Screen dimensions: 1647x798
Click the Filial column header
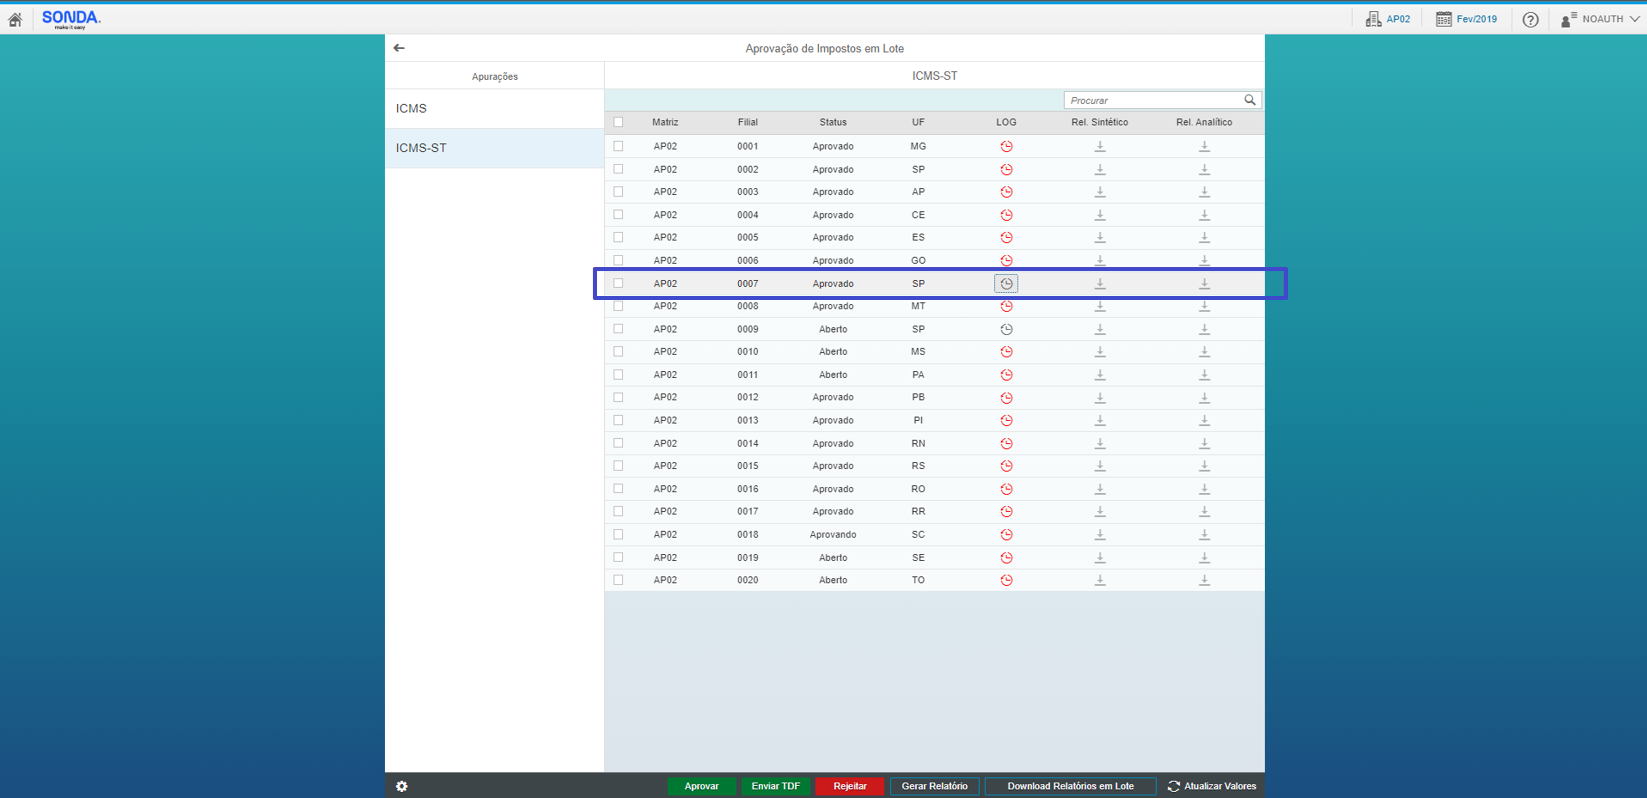point(748,122)
